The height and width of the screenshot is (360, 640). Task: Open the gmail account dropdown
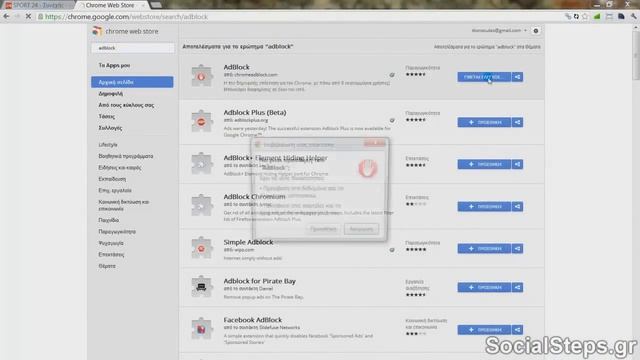tap(499, 31)
